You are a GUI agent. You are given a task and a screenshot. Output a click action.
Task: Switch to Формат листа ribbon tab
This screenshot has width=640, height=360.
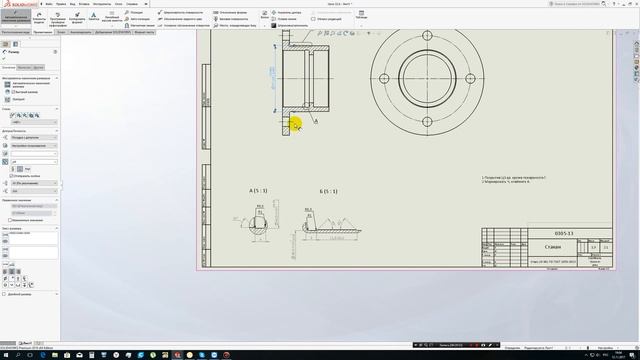pyautogui.click(x=144, y=32)
